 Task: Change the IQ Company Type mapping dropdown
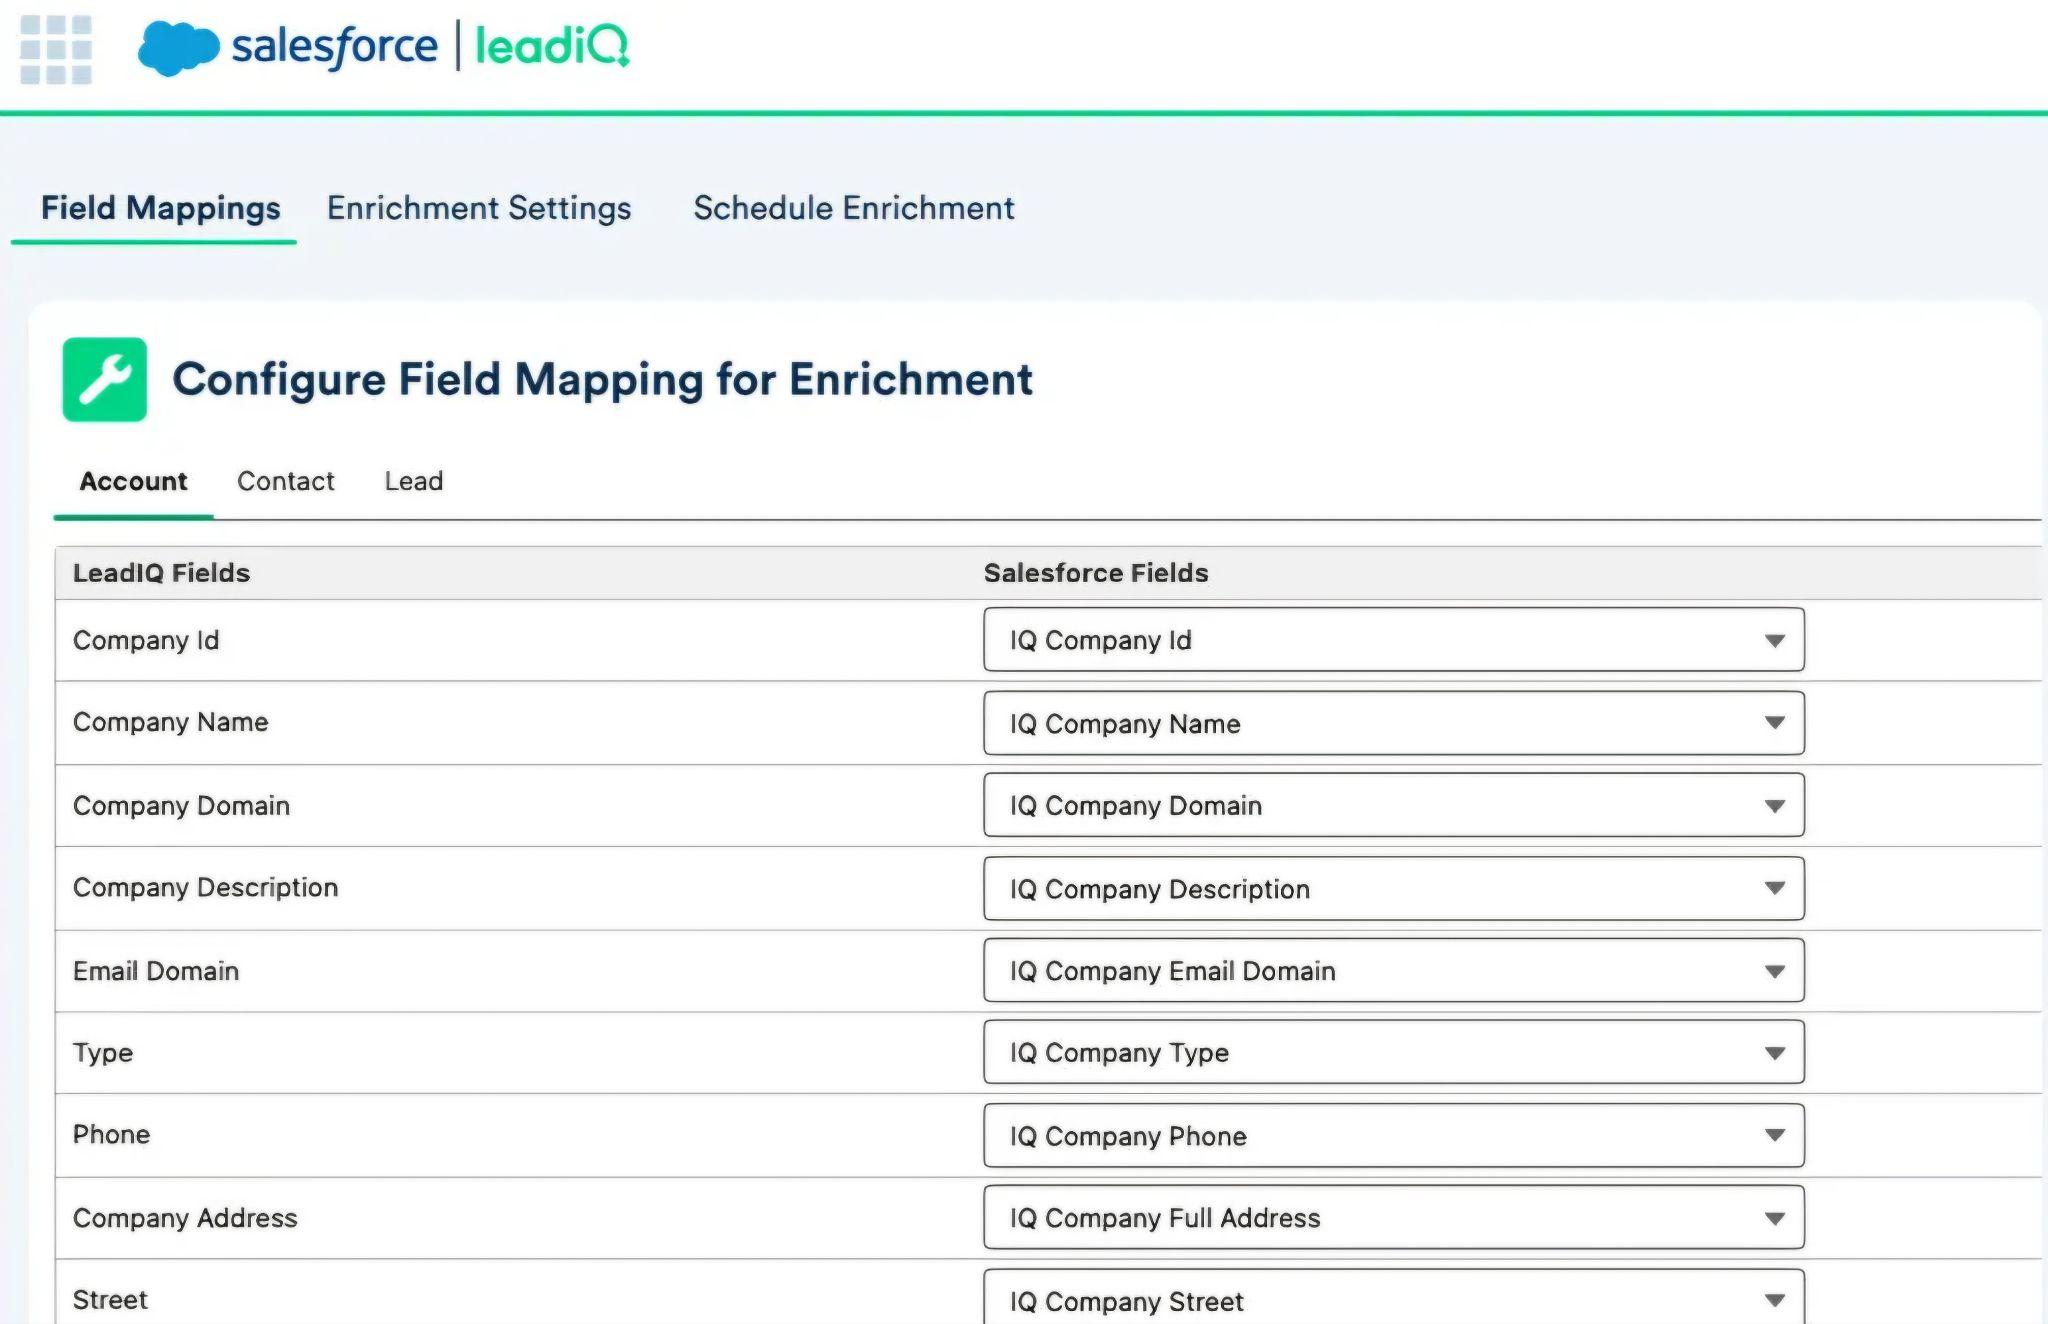tap(1394, 1052)
